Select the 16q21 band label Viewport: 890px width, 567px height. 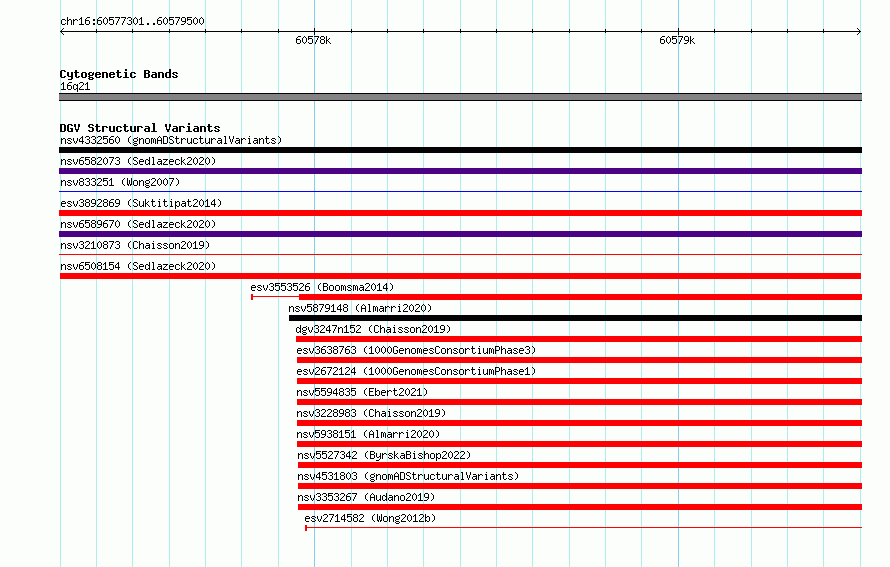[x=75, y=86]
